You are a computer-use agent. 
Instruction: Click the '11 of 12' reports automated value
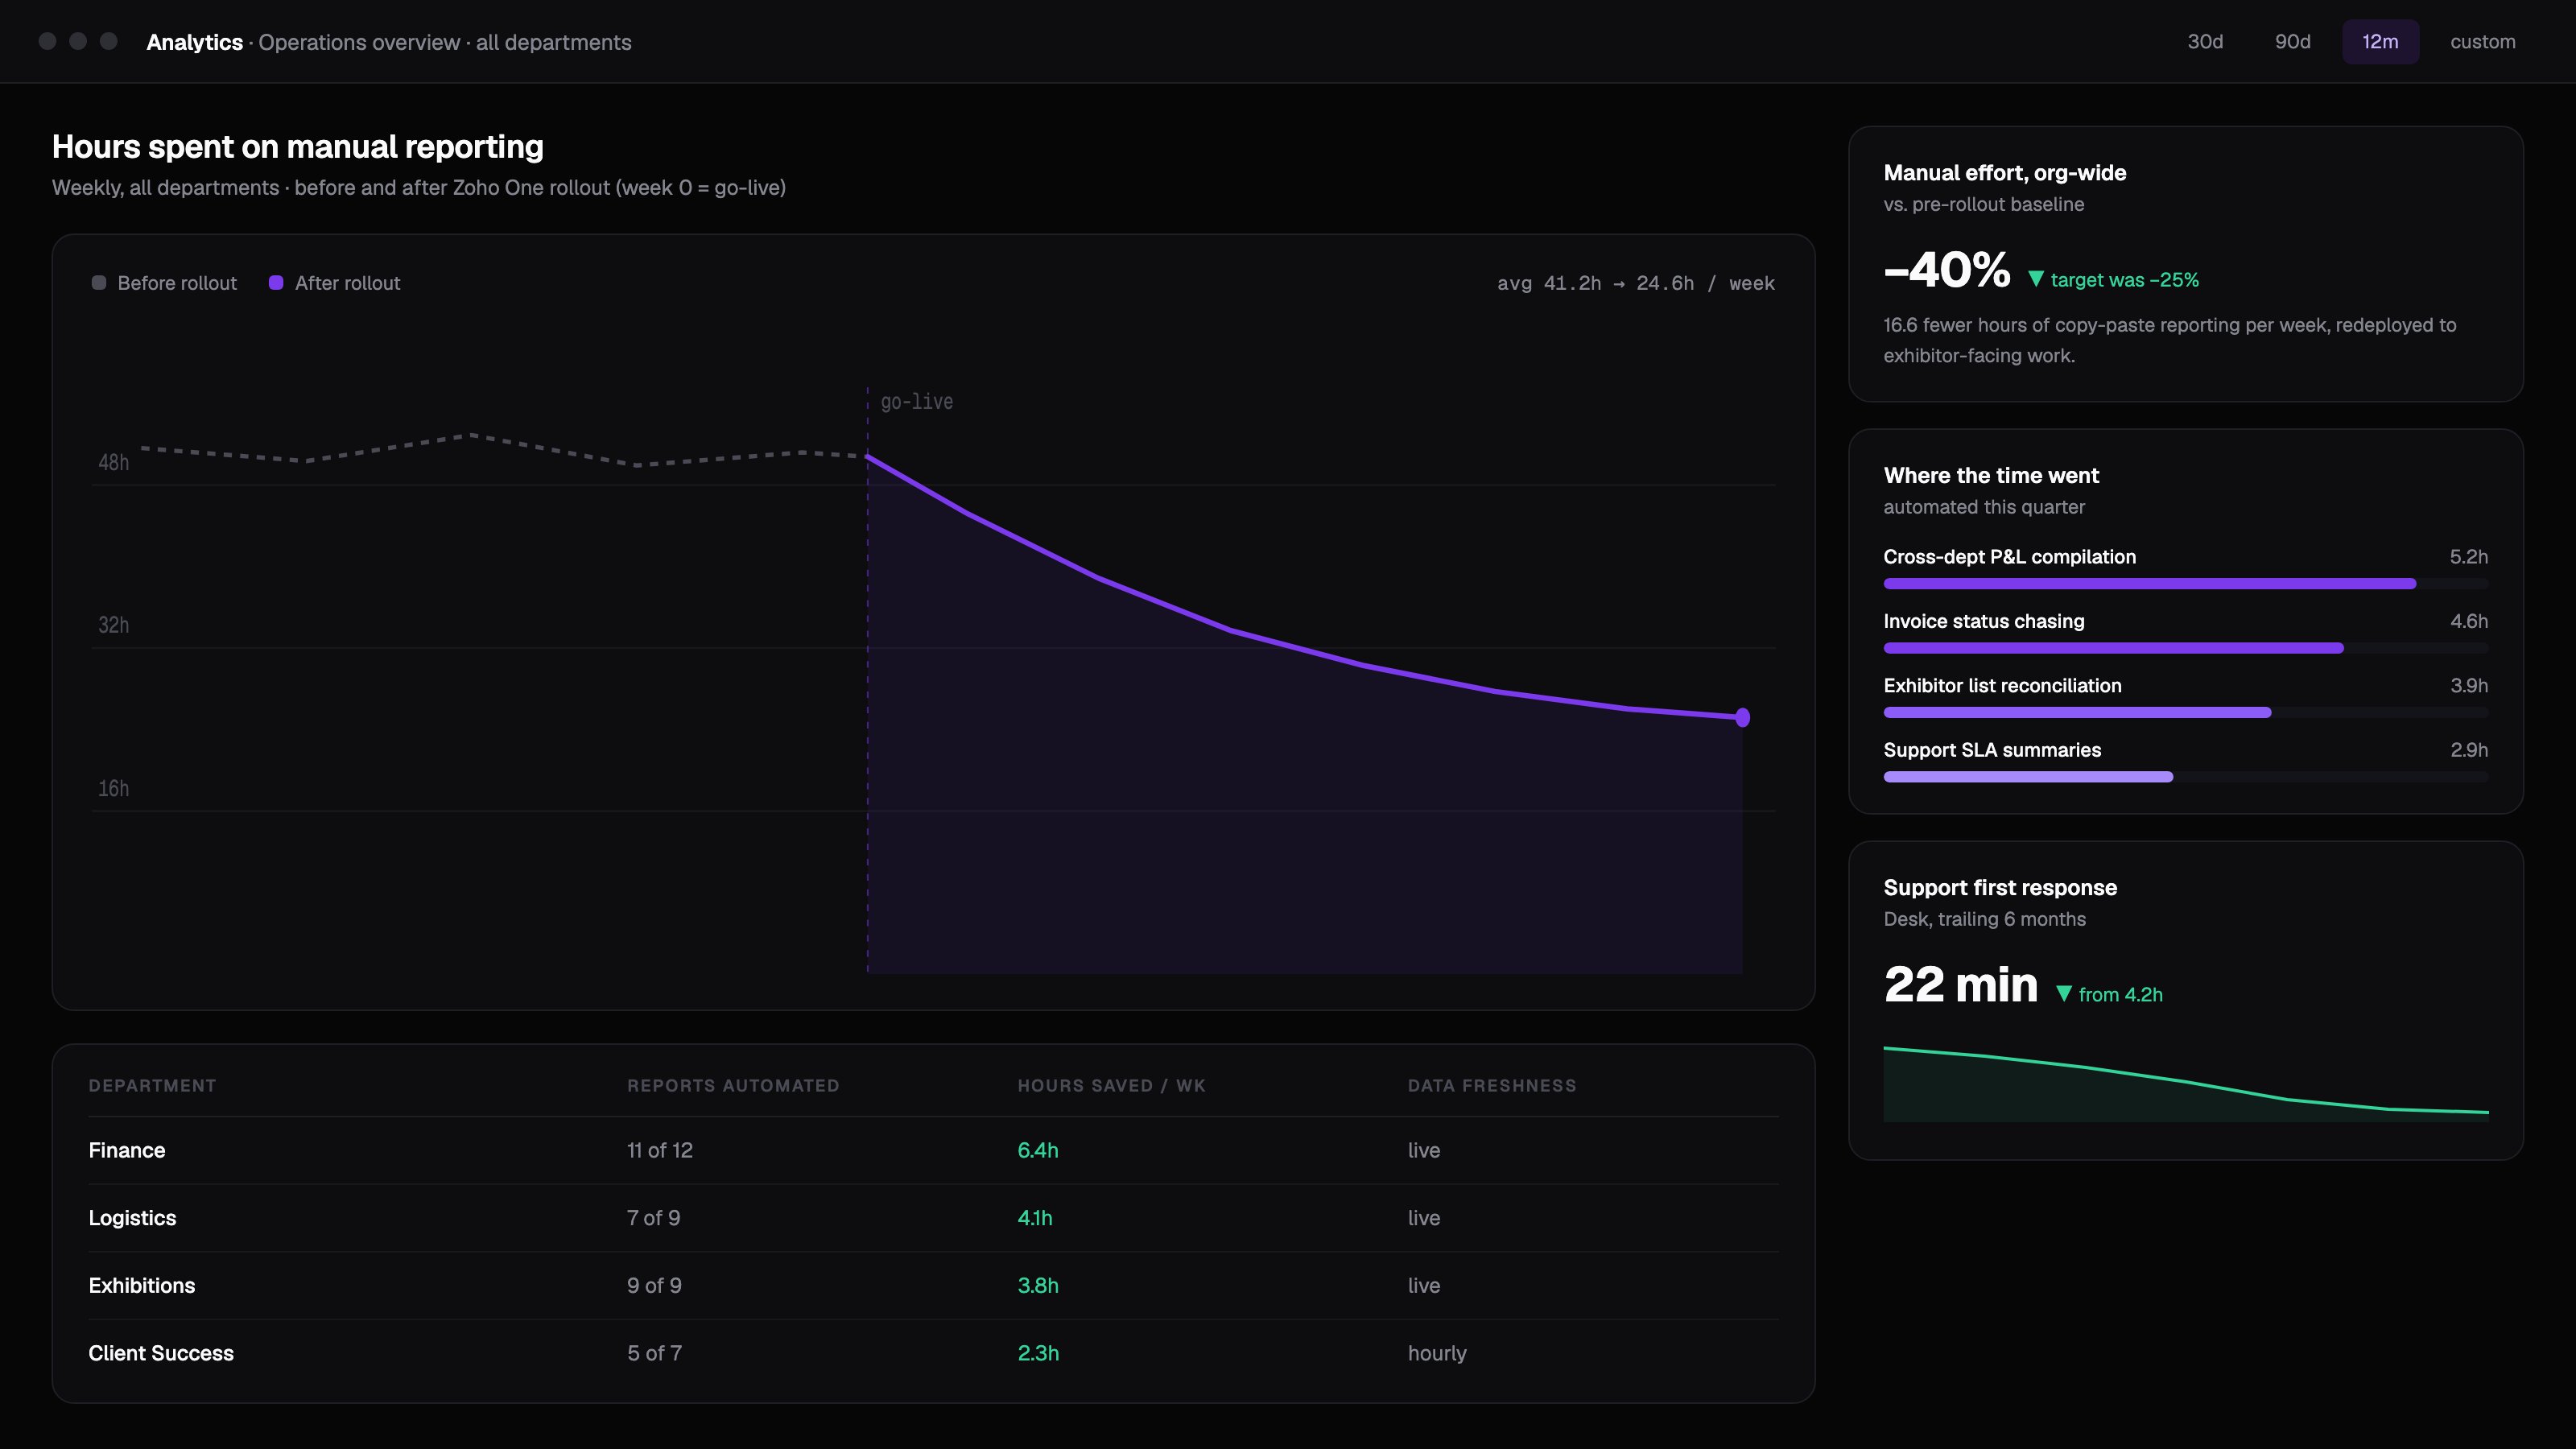point(660,1150)
